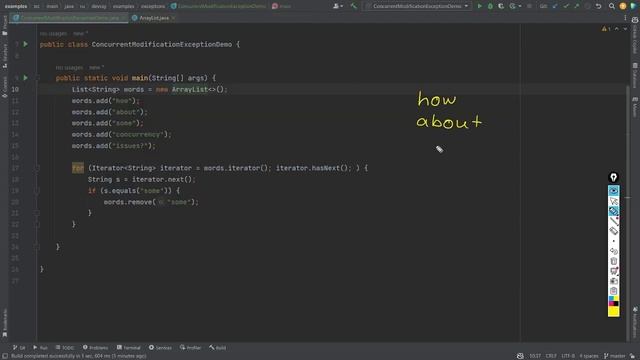
Task: Open the whiteboard icon in annotation toolbar
Action: click(613, 271)
